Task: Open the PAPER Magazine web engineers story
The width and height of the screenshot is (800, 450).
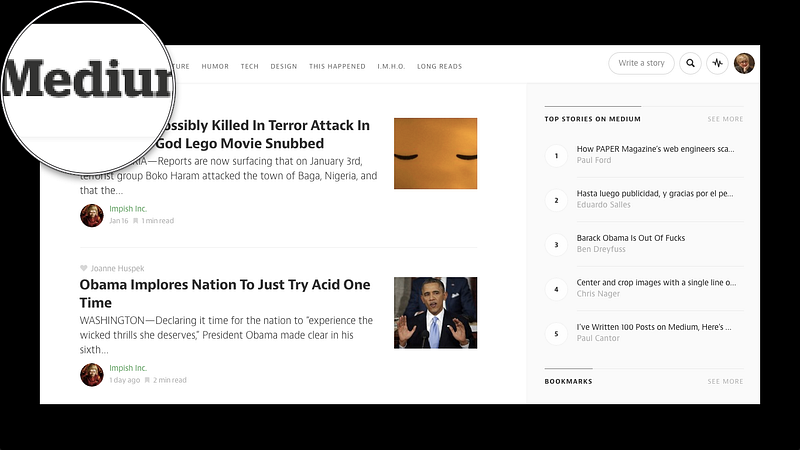Action: click(x=655, y=149)
